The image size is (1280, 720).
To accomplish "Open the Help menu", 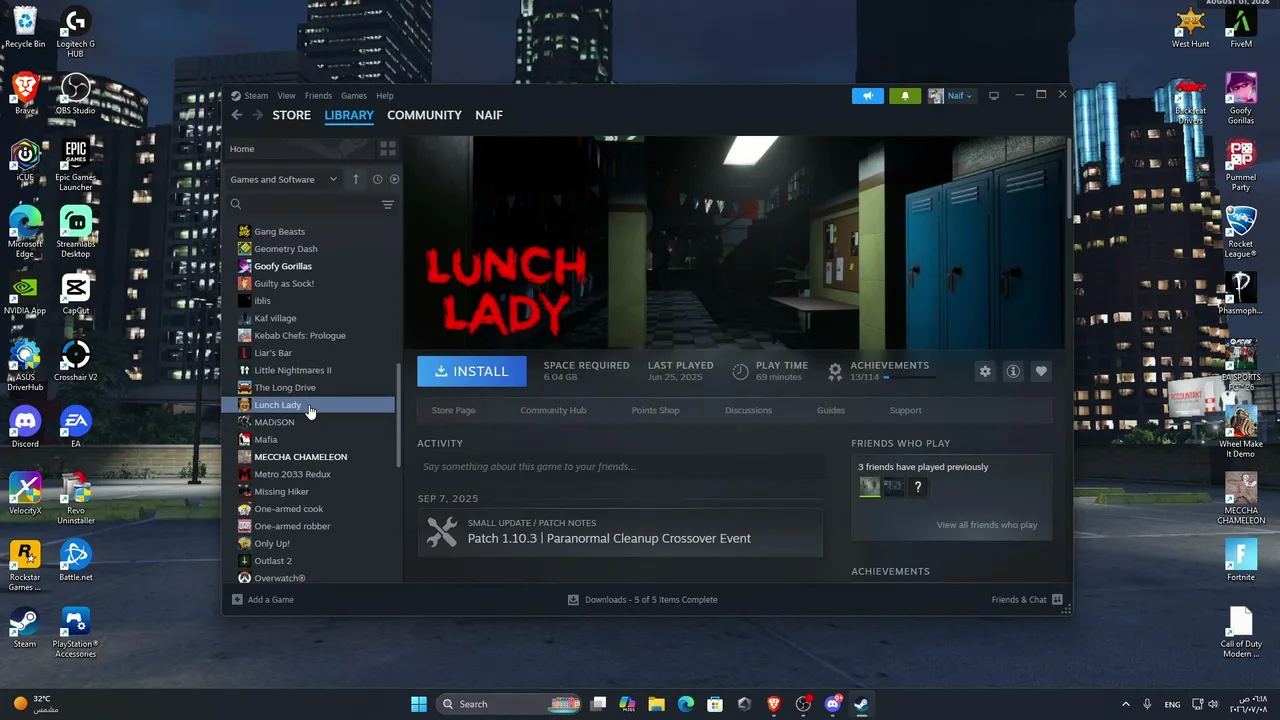I will 385,96.
